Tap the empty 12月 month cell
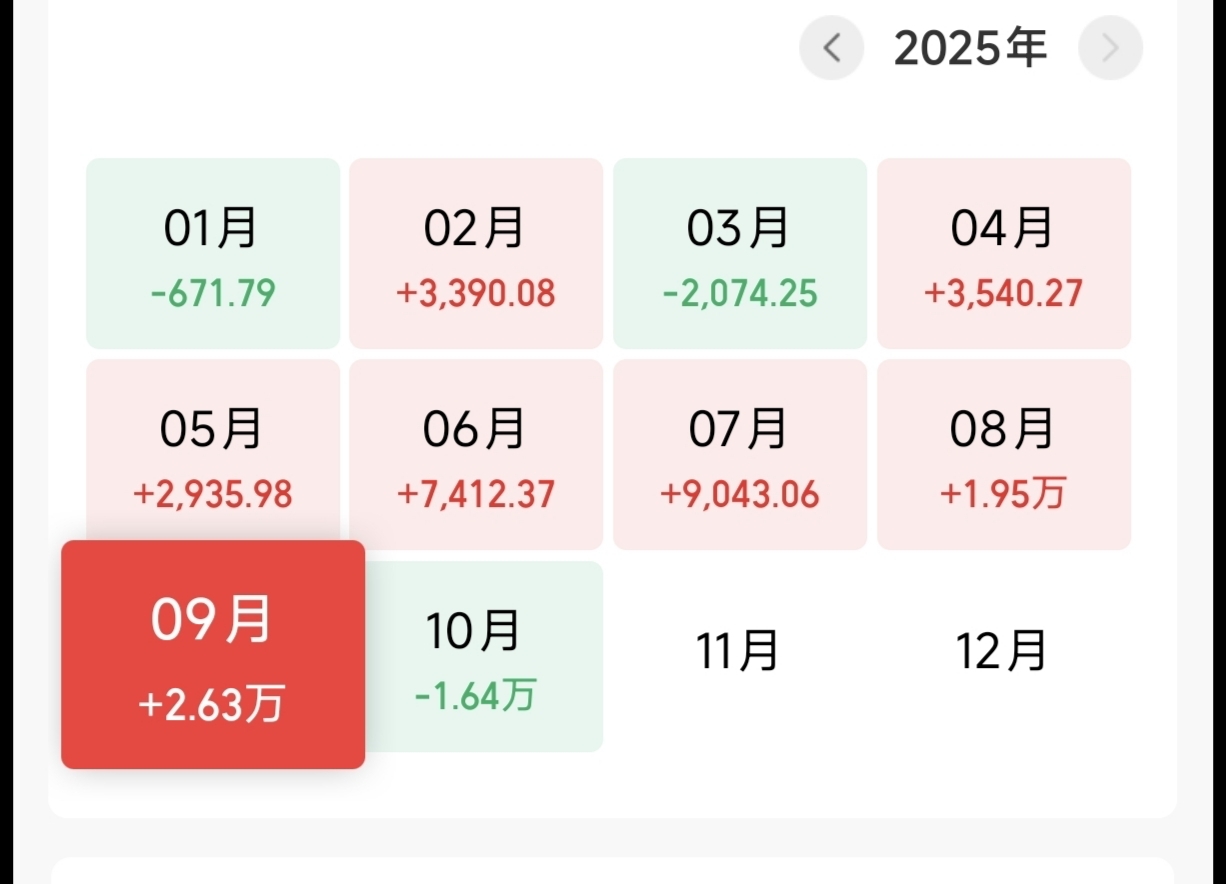The image size is (1226, 884). [1002, 652]
